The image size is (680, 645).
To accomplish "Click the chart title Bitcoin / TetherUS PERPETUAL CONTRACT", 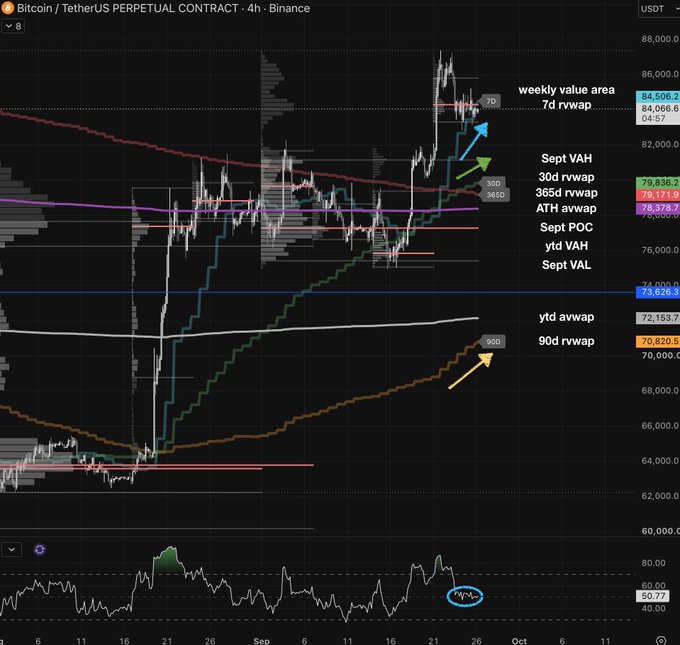I will [128, 8].
